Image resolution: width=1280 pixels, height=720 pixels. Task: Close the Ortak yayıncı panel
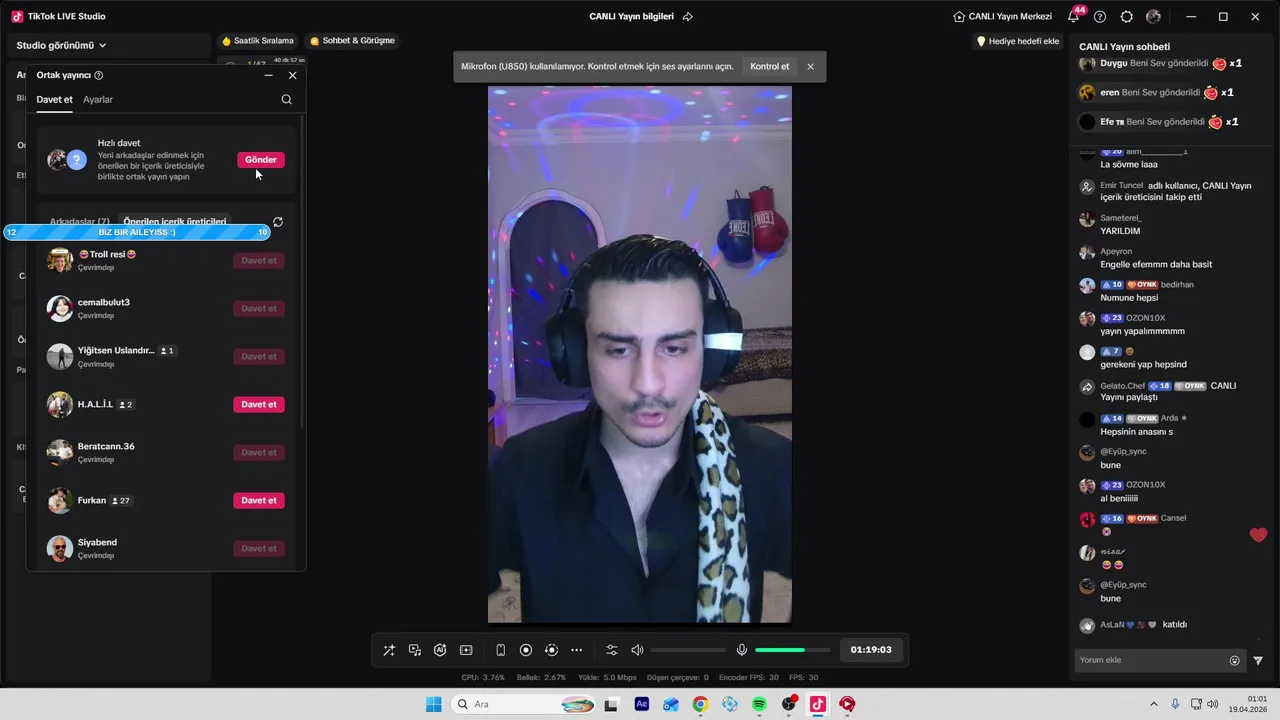292,75
